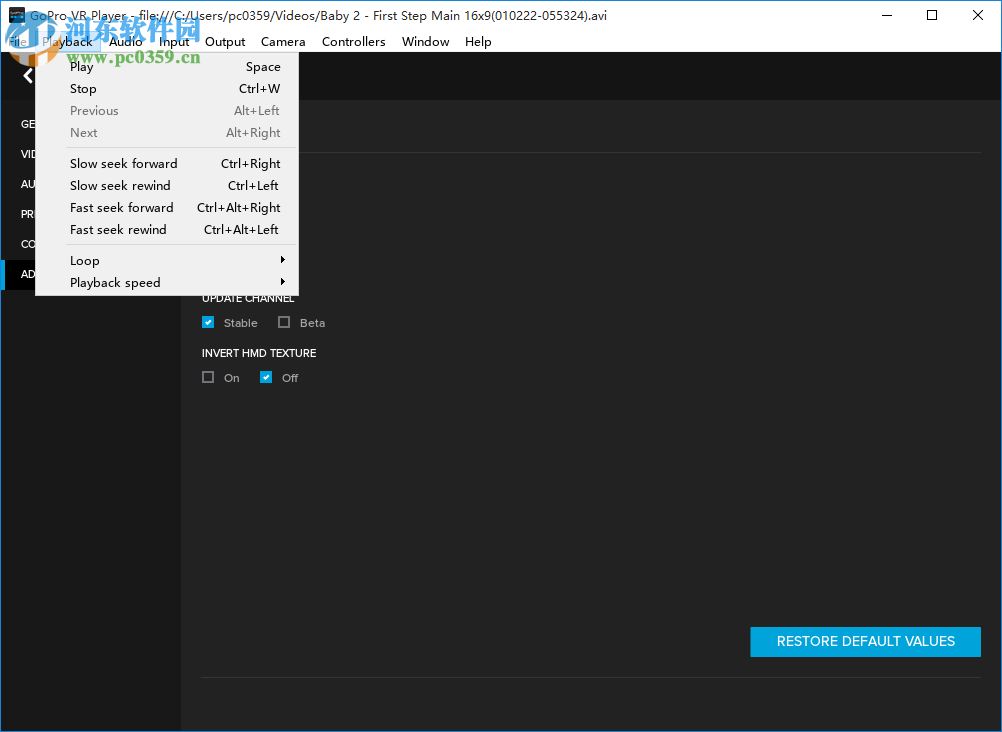Open the Window menu
The height and width of the screenshot is (732, 1002).
(x=426, y=42)
